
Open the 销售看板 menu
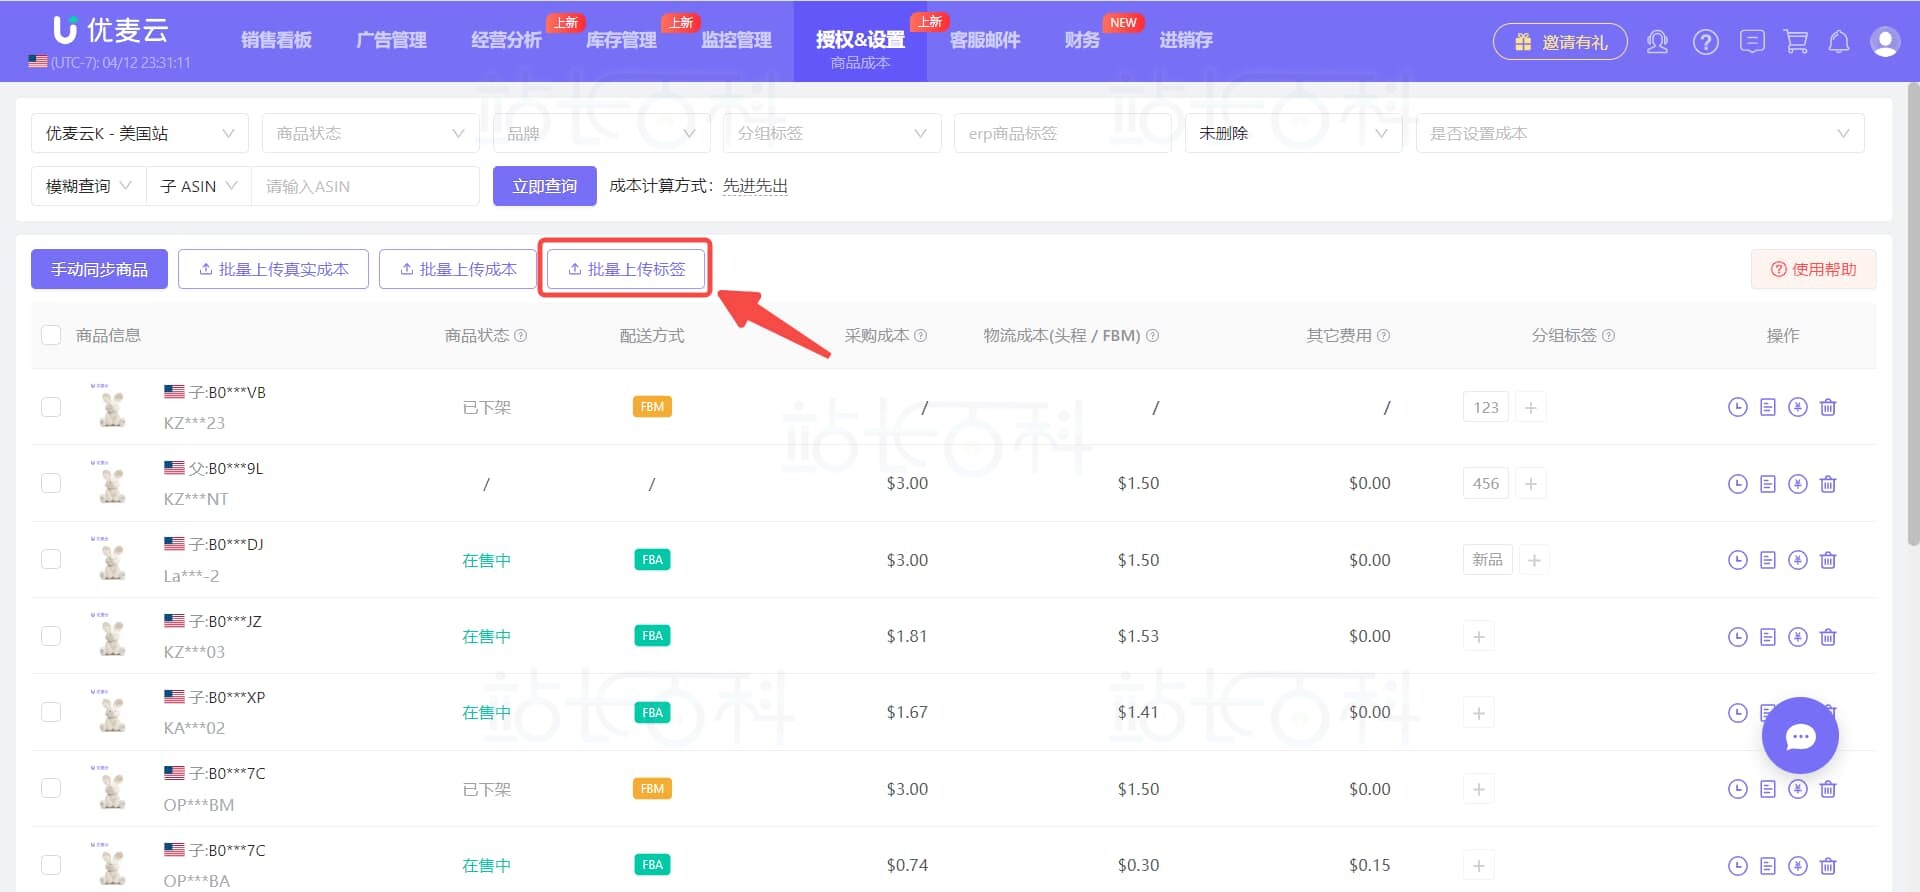[277, 40]
